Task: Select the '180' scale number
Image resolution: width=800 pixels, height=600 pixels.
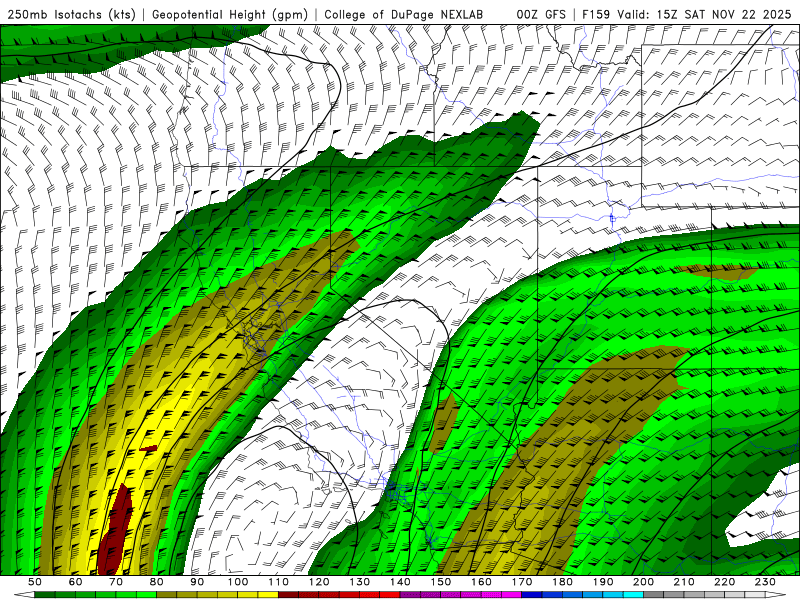Action: (x=563, y=582)
